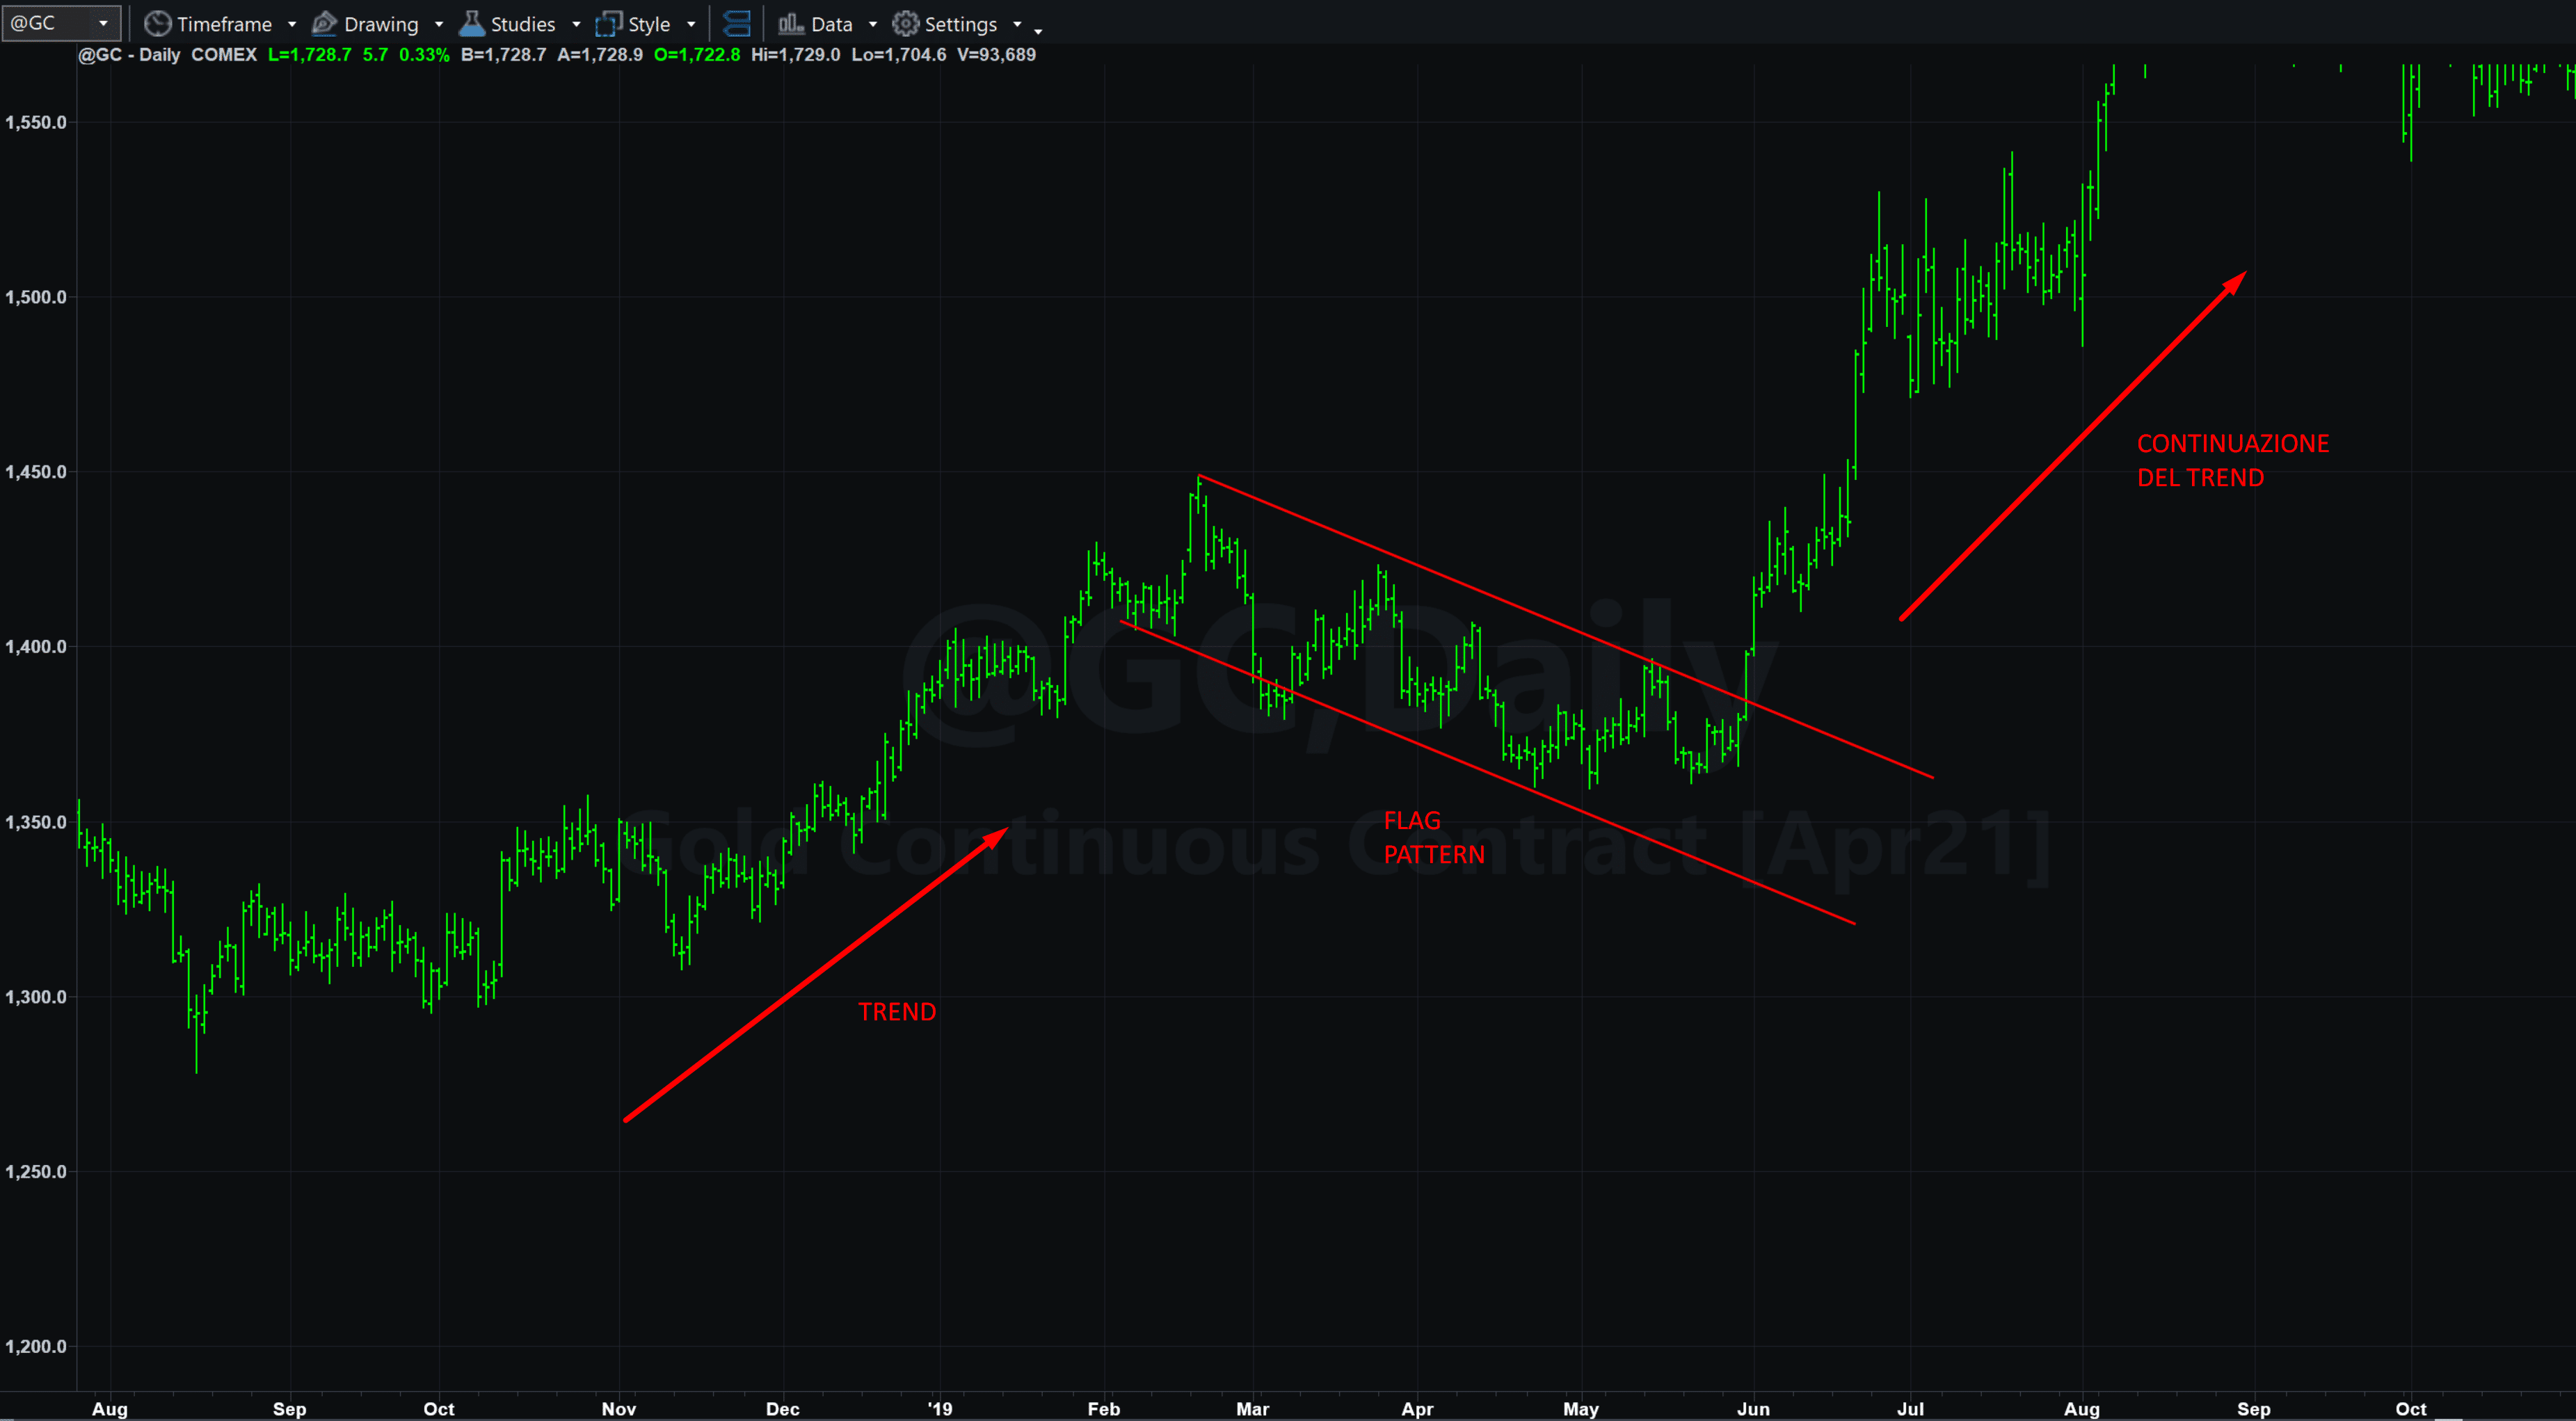2576x1421 pixels.
Task: Click the Style overlapping squares icon
Action: pyautogui.click(x=608, y=23)
